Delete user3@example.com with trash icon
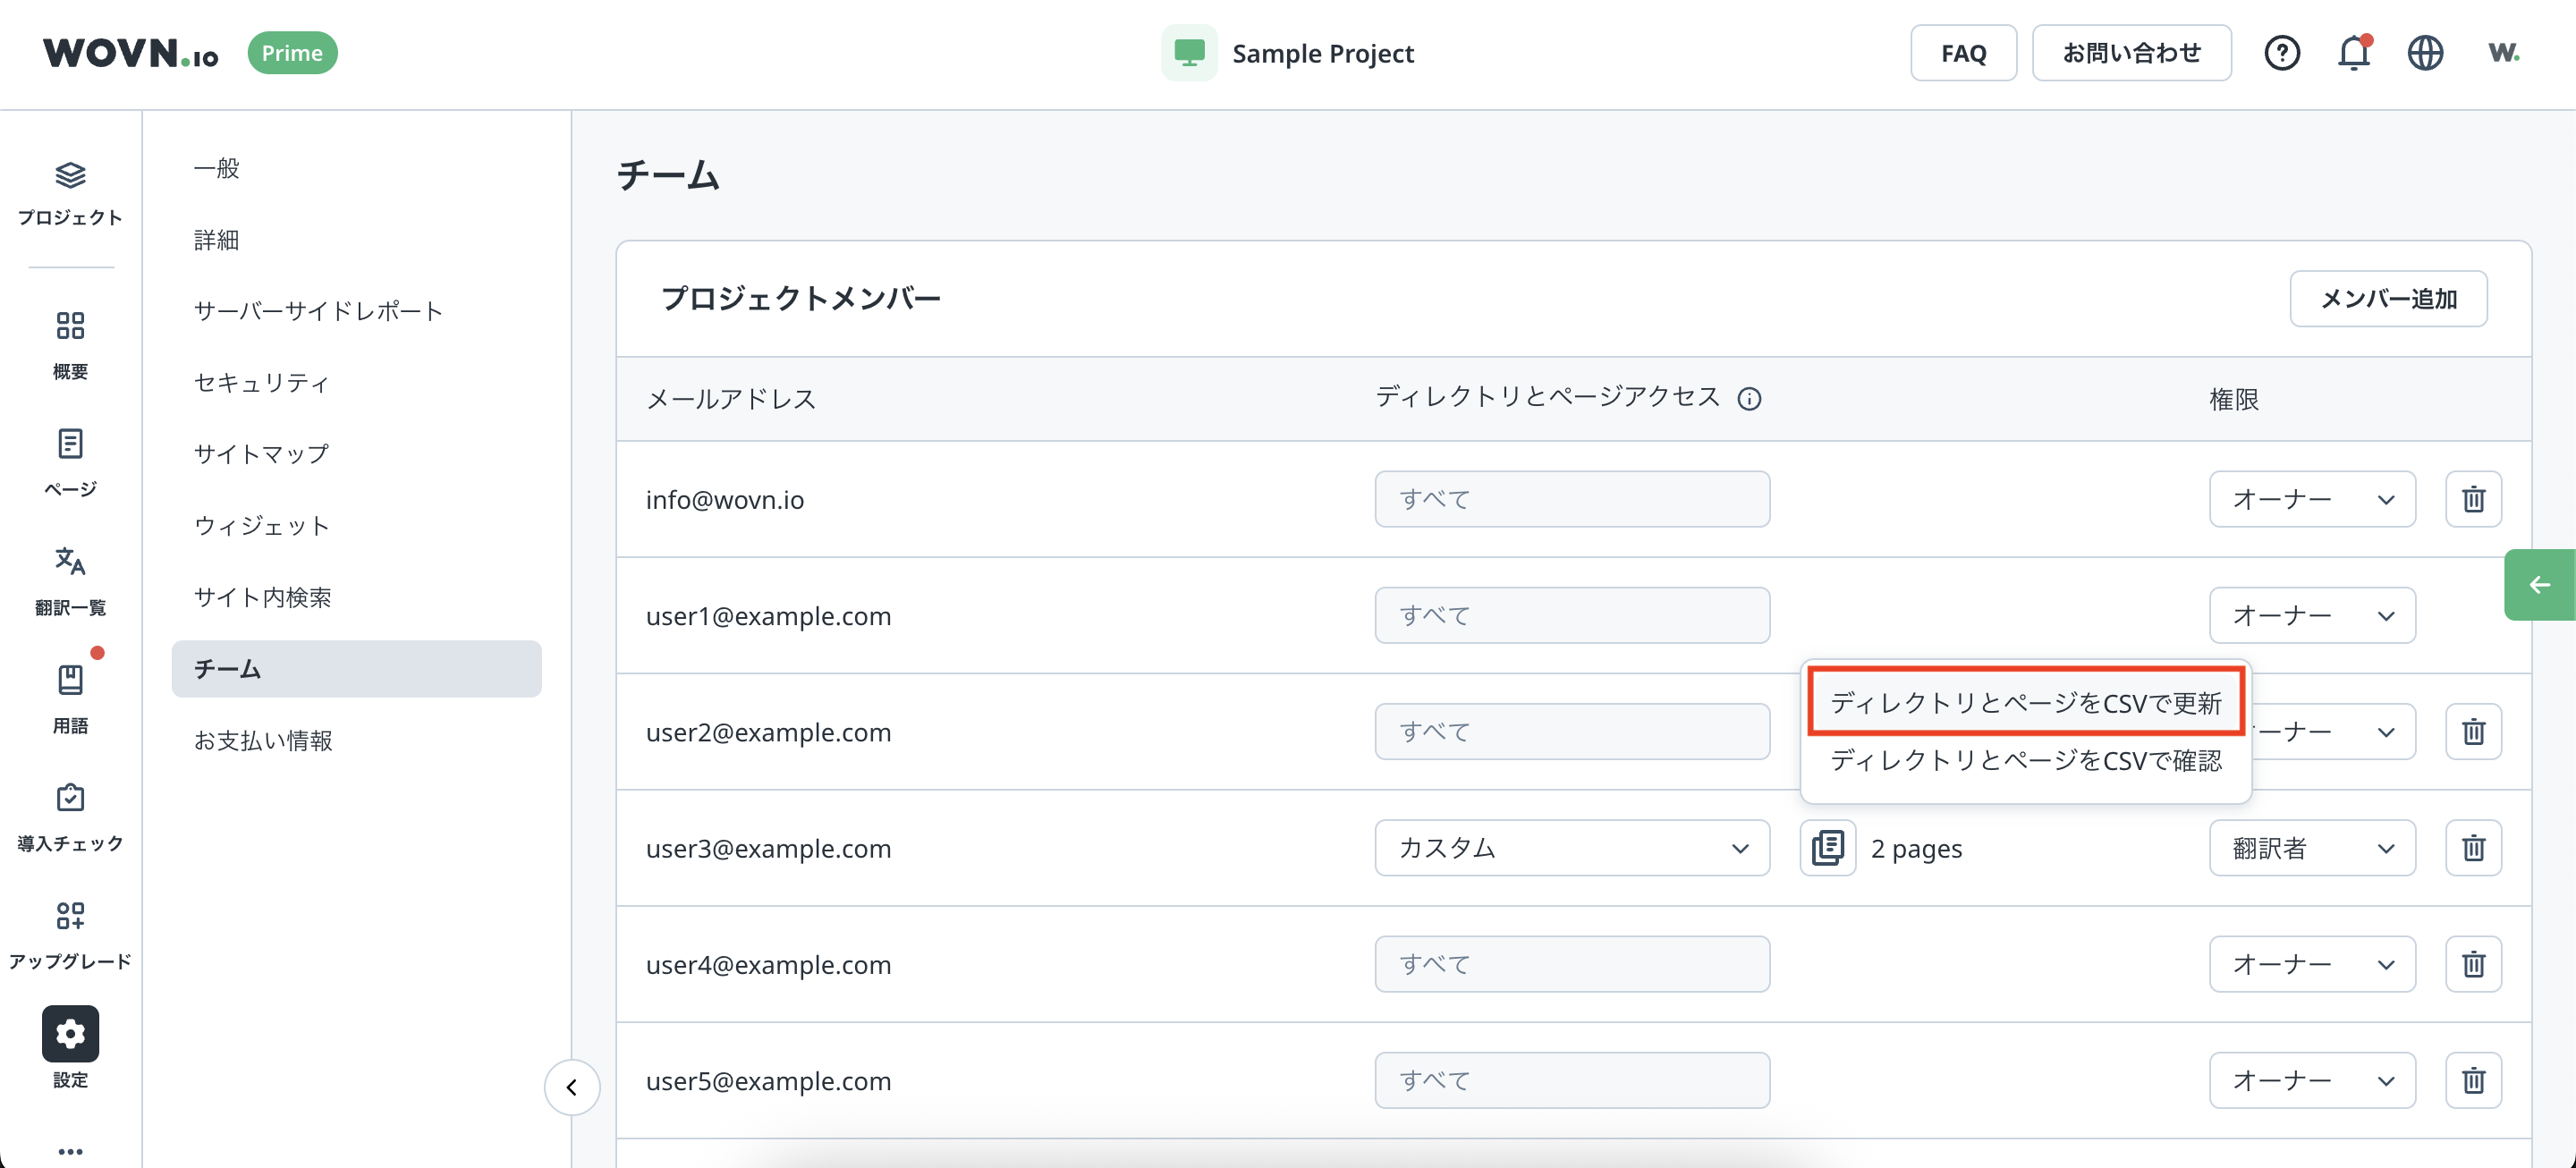This screenshot has height=1168, width=2576. 2473,848
